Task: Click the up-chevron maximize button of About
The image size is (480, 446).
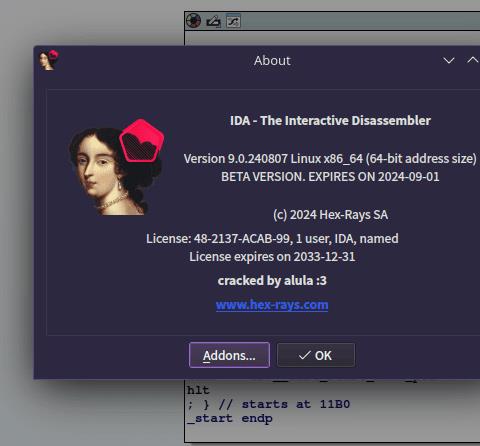Action: tap(472, 60)
